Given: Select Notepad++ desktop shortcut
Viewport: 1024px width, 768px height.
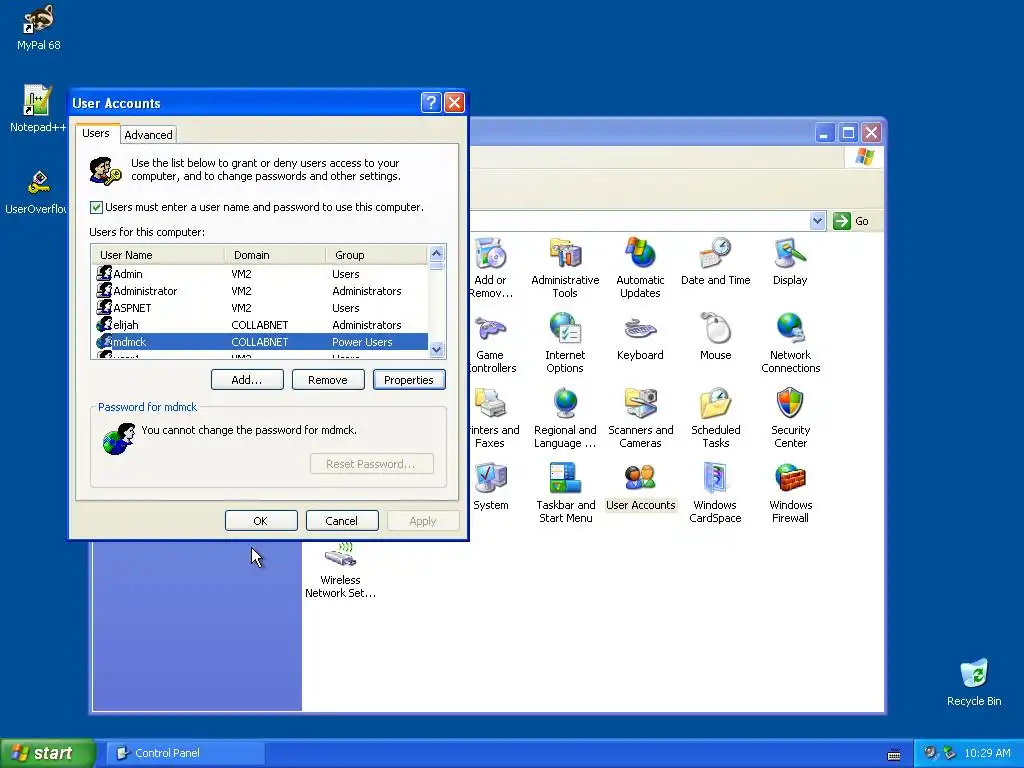Looking at the screenshot, I should [37, 109].
